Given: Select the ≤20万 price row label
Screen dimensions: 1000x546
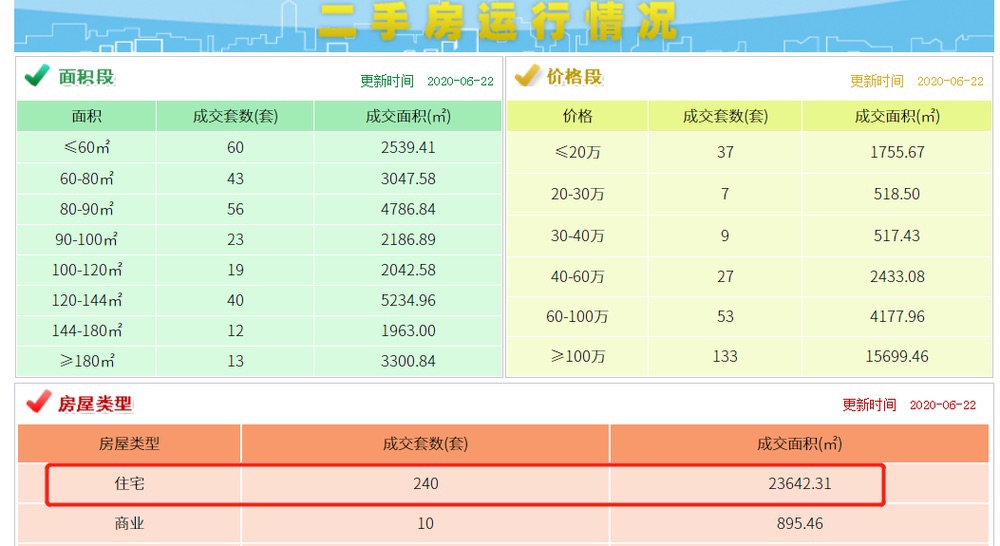Looking at the screenshot, I should 577,152.
